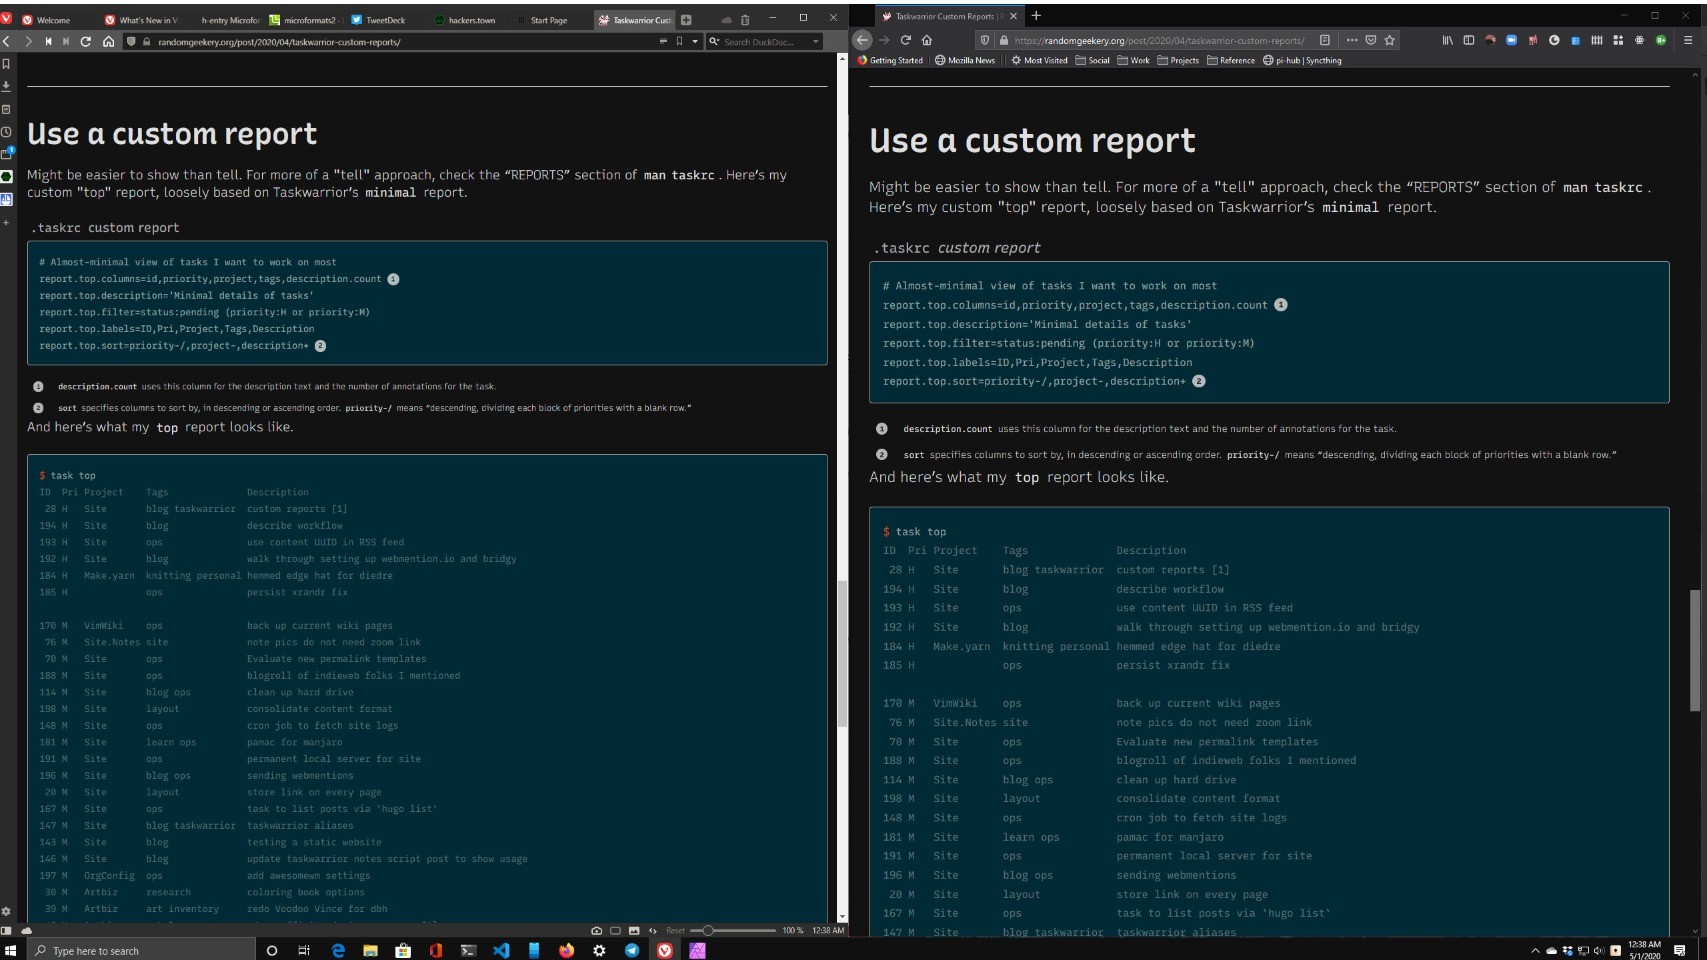1707x960 pixels.
Task: Open Windows notification center
Action: pyautogui.click(x=1680, y=950)
